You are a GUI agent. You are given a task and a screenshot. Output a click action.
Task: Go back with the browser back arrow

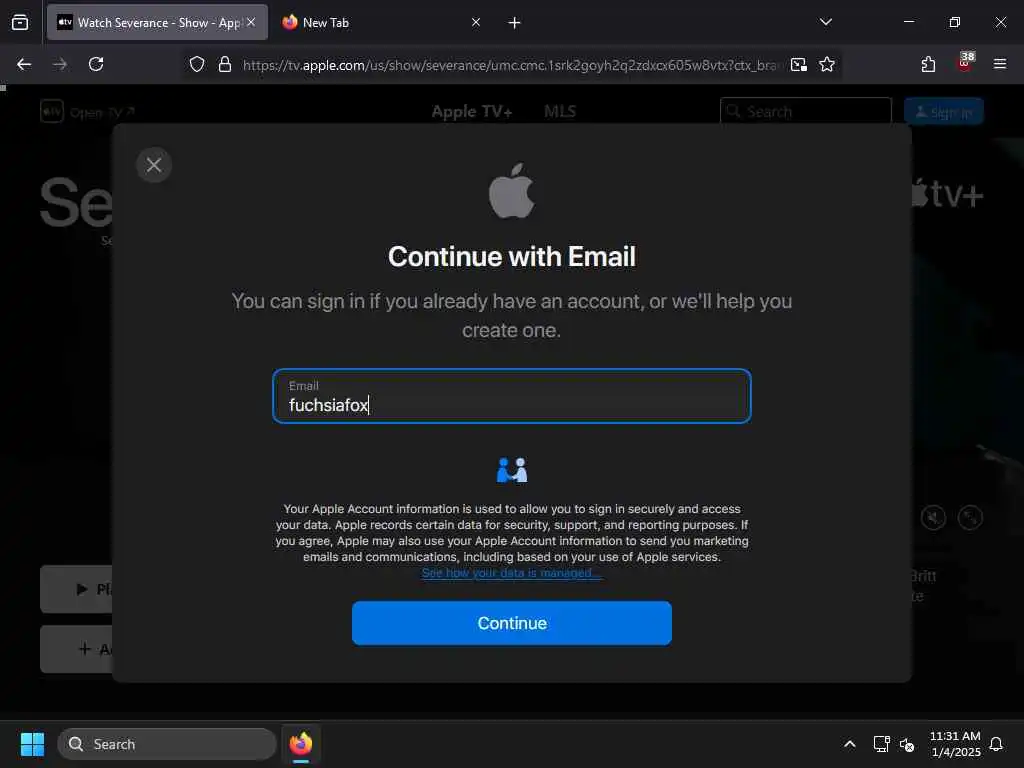pyautogui.click(x=24, y=64)
